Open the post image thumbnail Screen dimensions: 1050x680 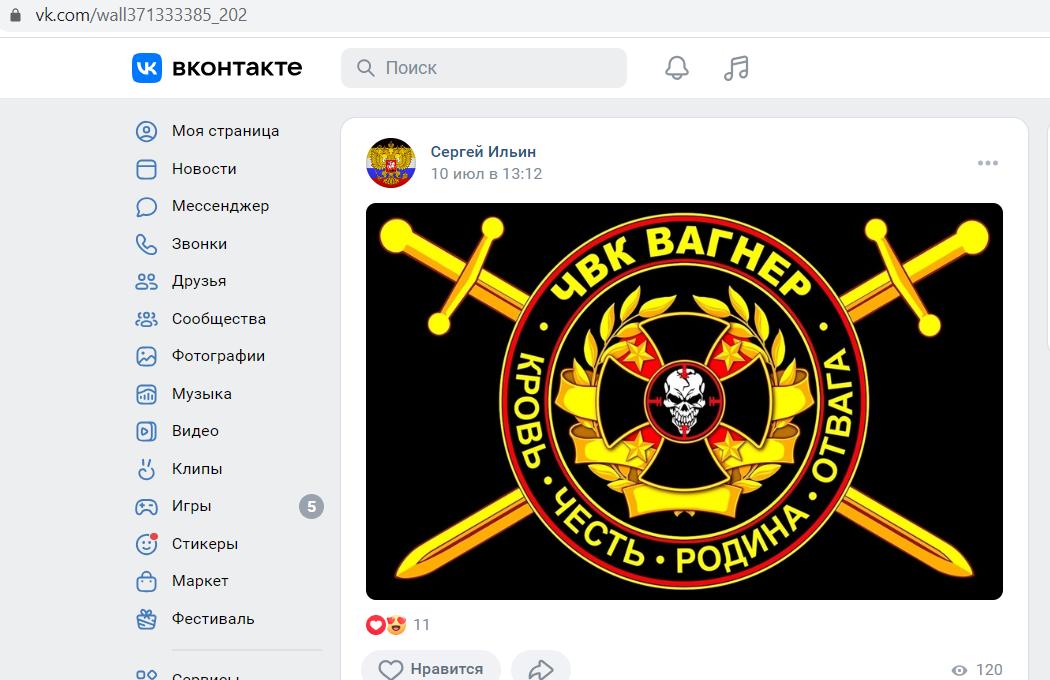click(684, 401)
